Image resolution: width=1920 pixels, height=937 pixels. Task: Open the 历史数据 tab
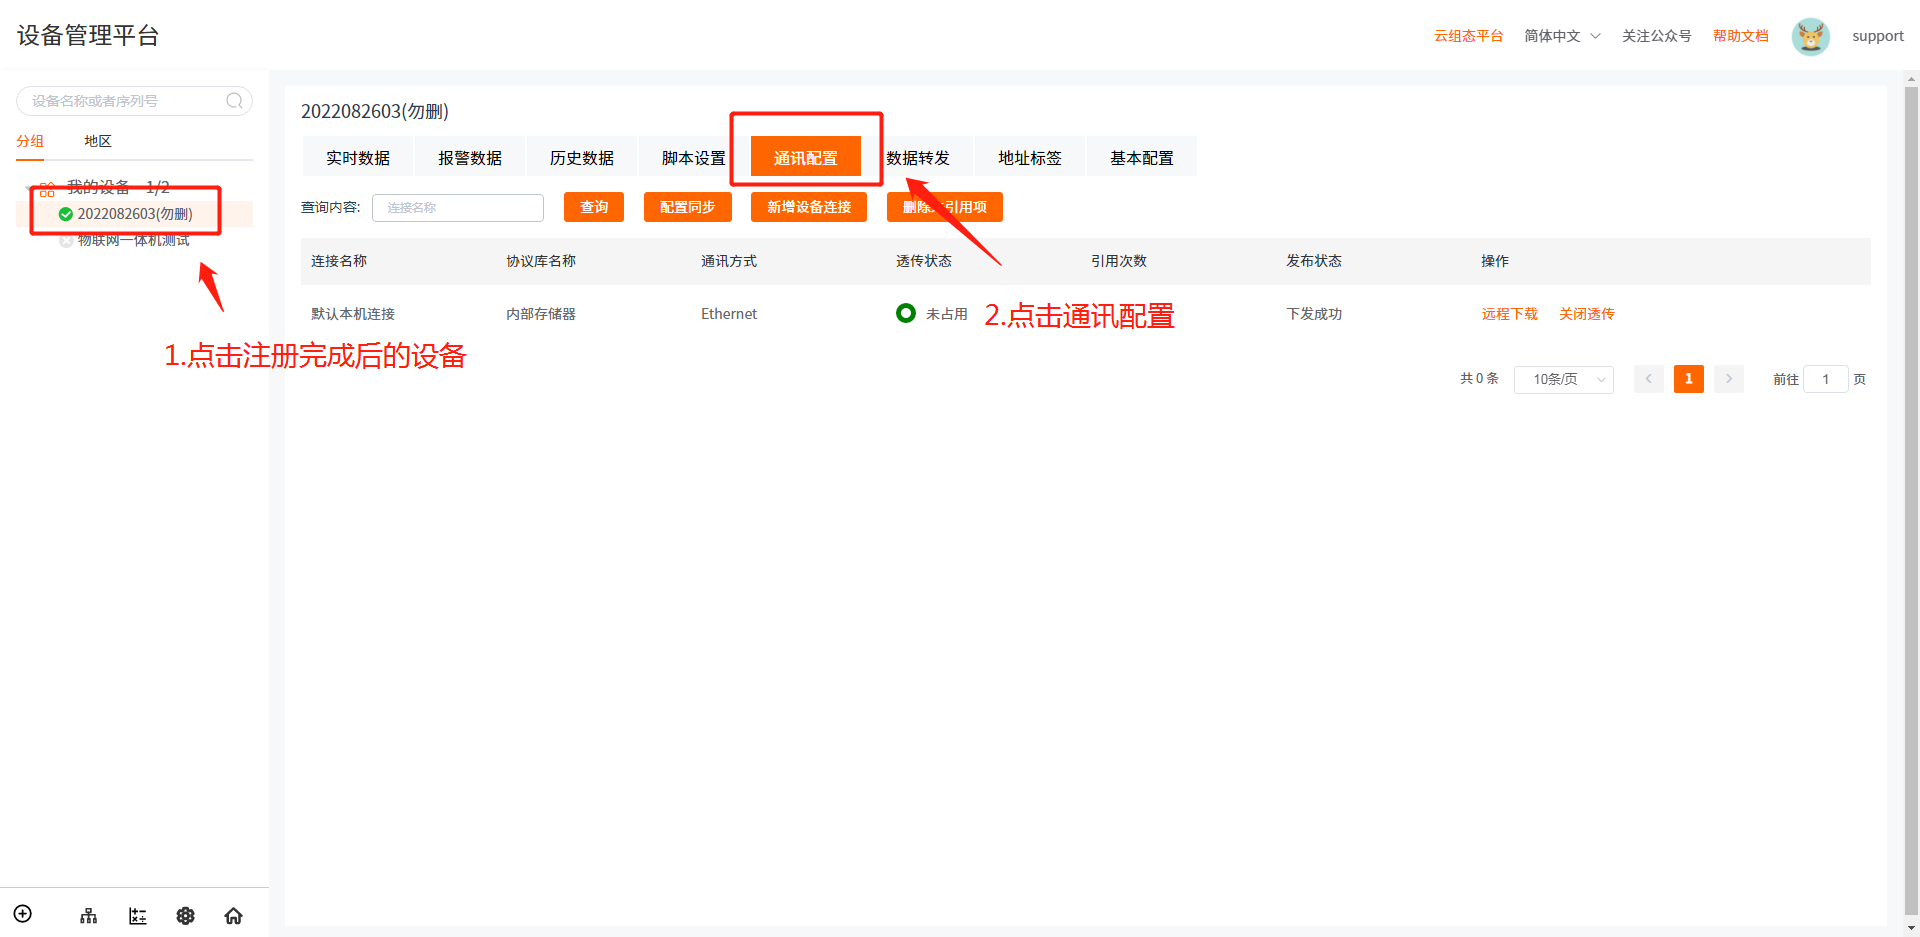pos(582,157)
